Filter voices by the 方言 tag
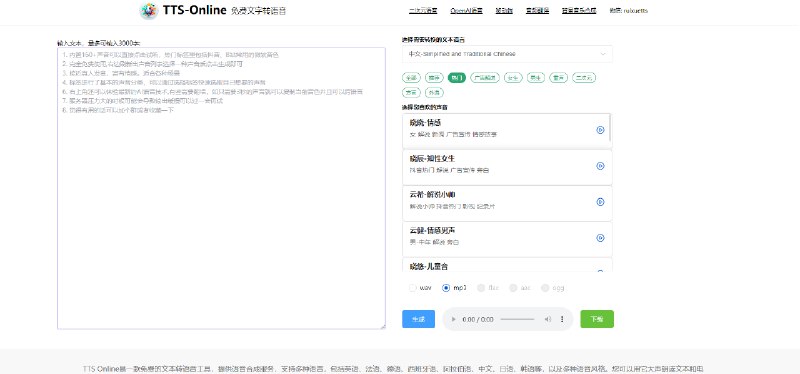This screenshot has height=374, width=800. pyautogui.click(x=411, y=93)
